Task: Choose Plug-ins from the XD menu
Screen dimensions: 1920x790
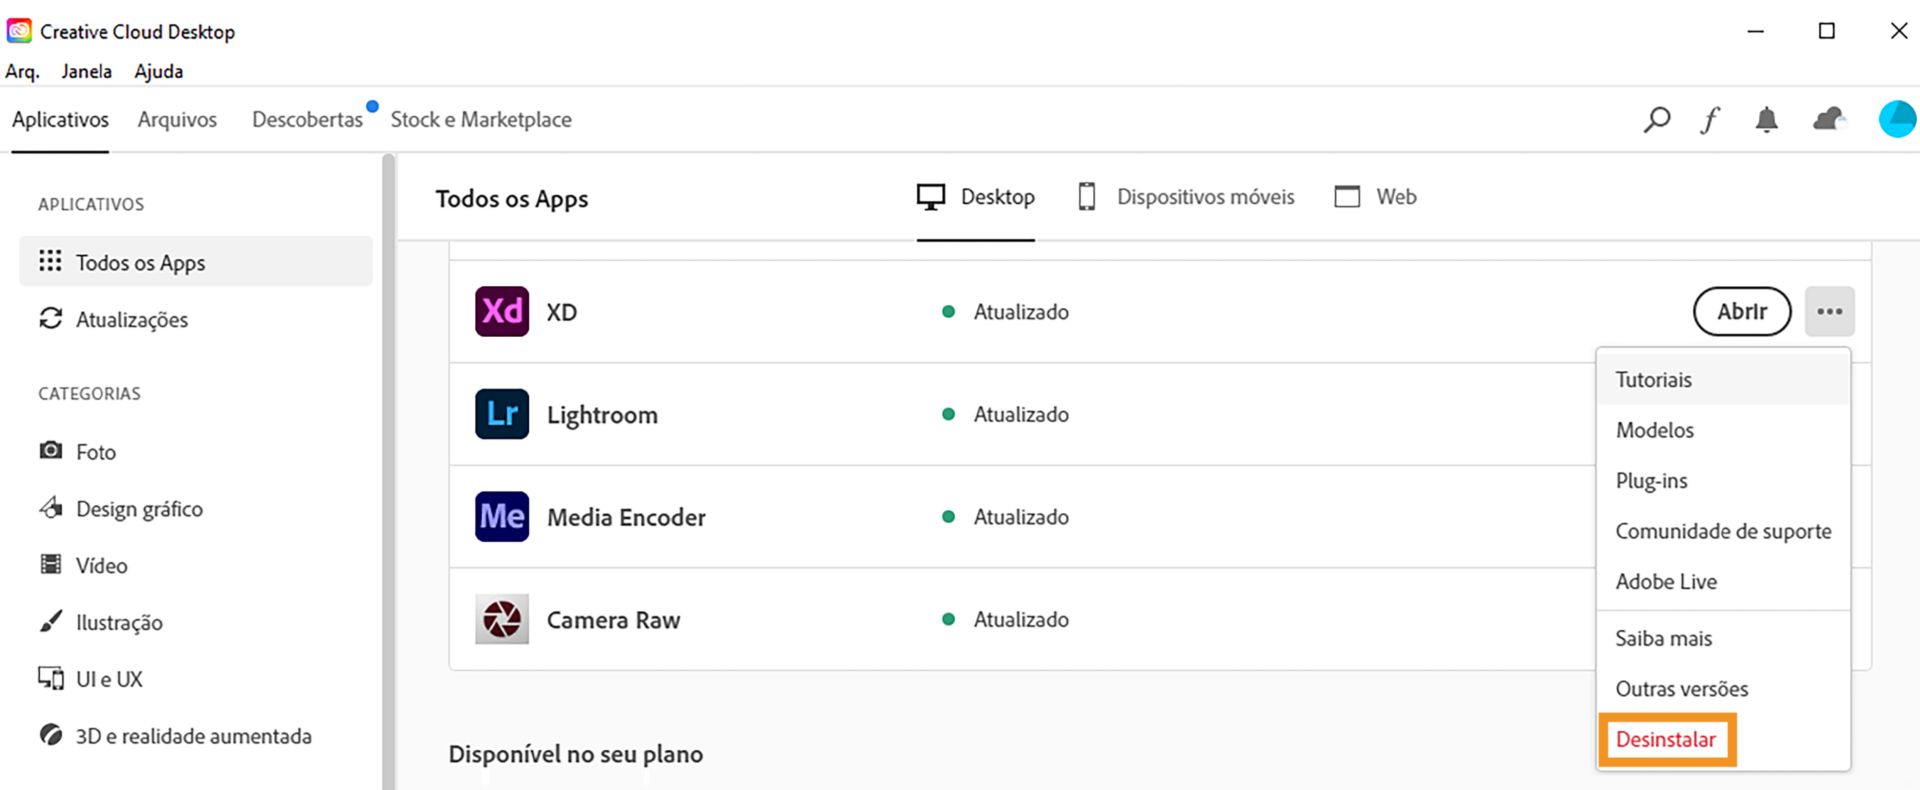Action: [1724, 481]
